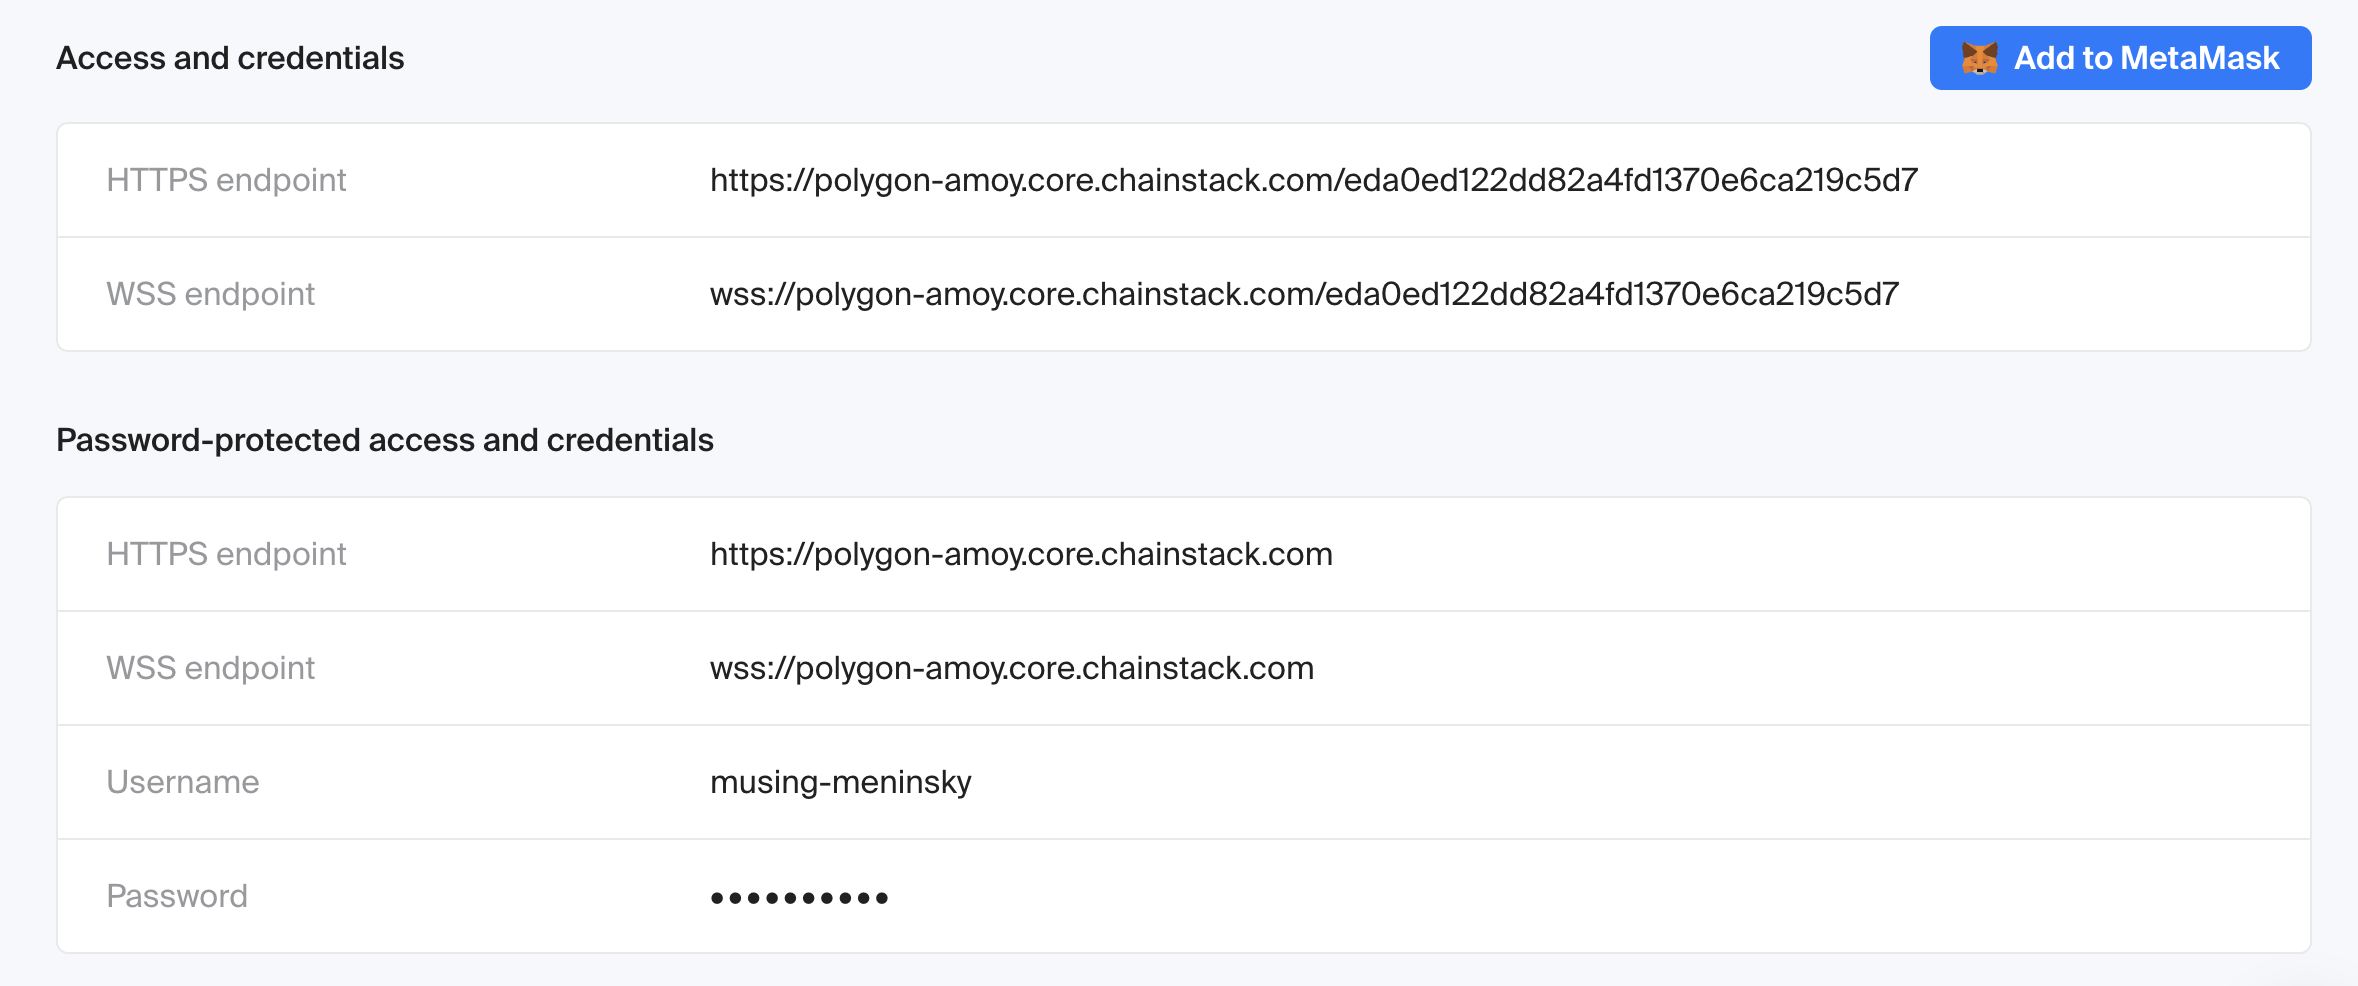
Task: Click the Password field label
Action: coord(177,896)
